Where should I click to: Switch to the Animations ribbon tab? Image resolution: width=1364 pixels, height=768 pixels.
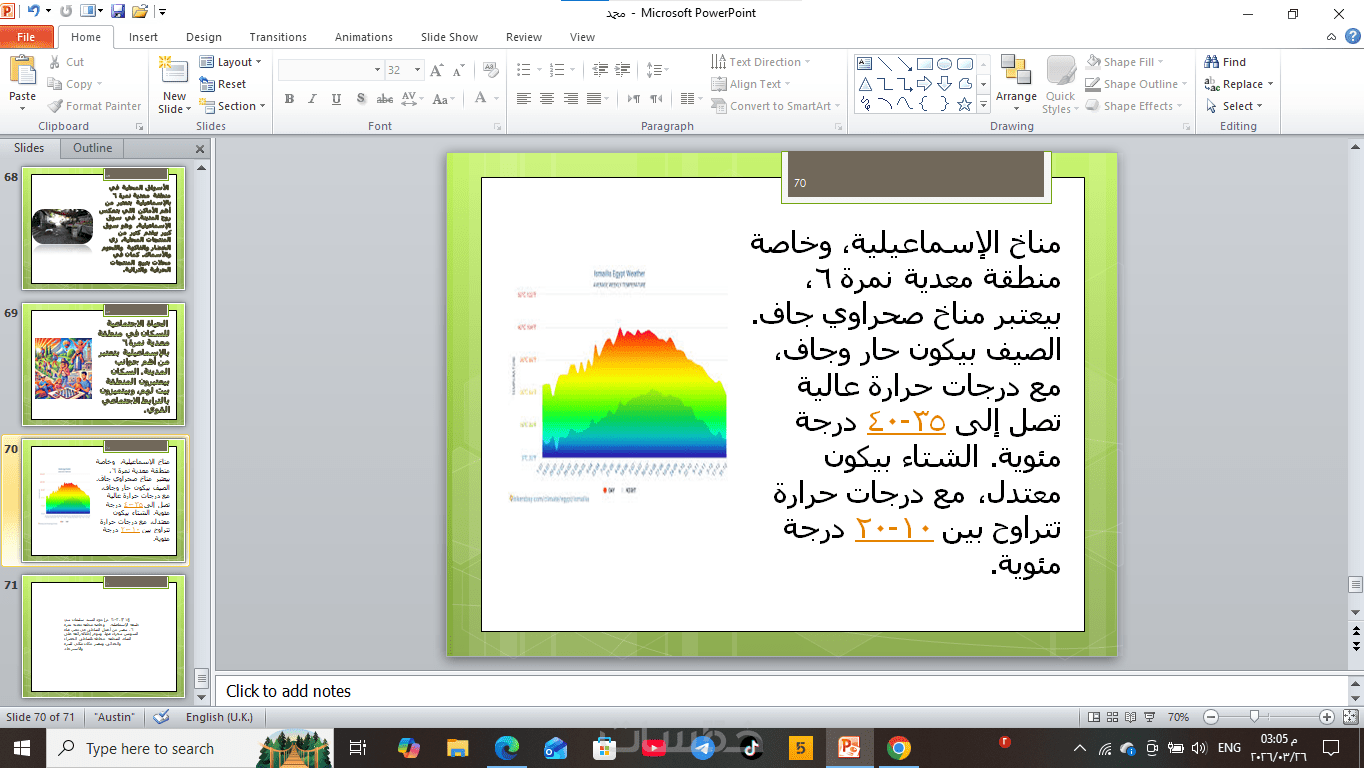364,37
